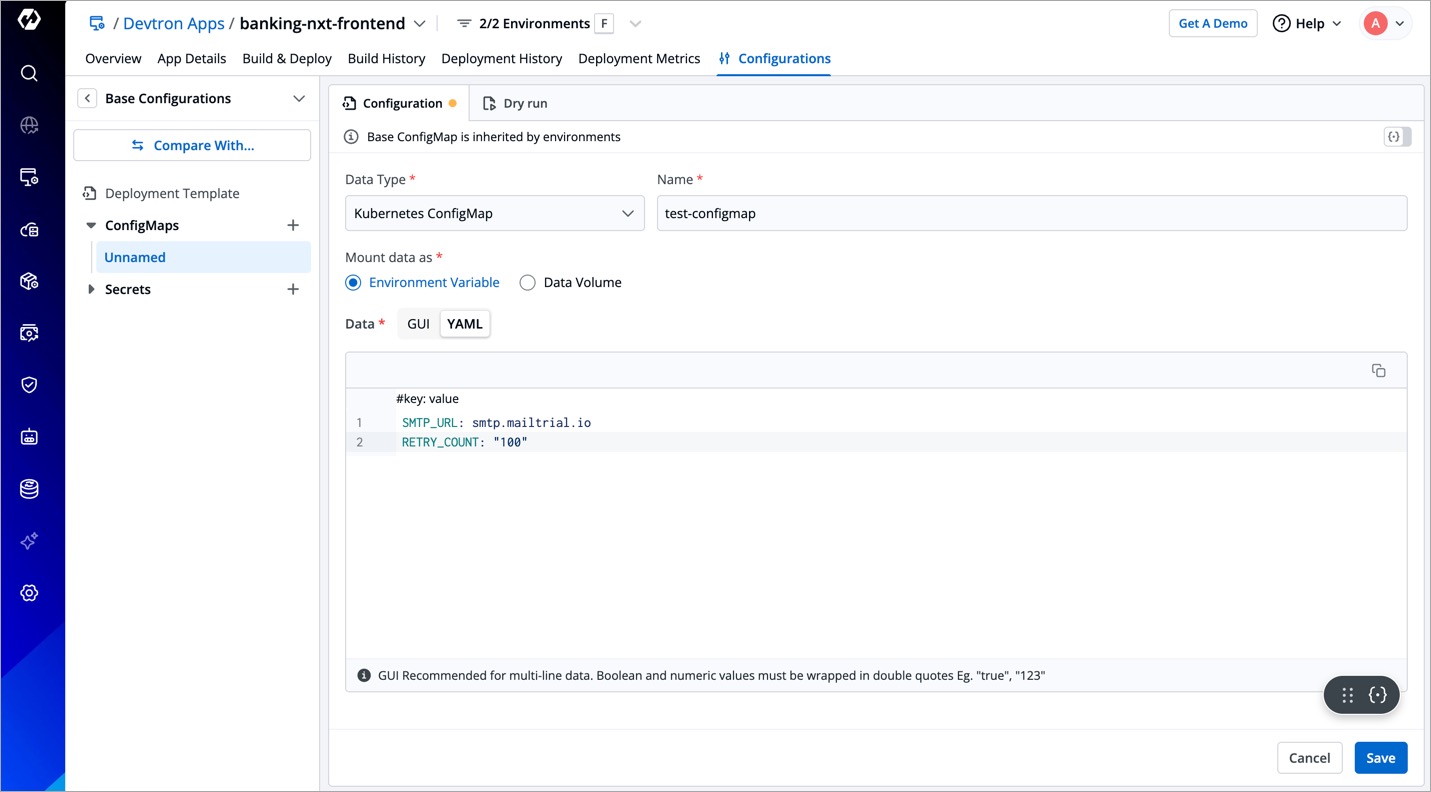Add a new ConfigMap with plus icon
This screenshot has width=1431, height=792.
pyautogui.click(x=293, y=225)
